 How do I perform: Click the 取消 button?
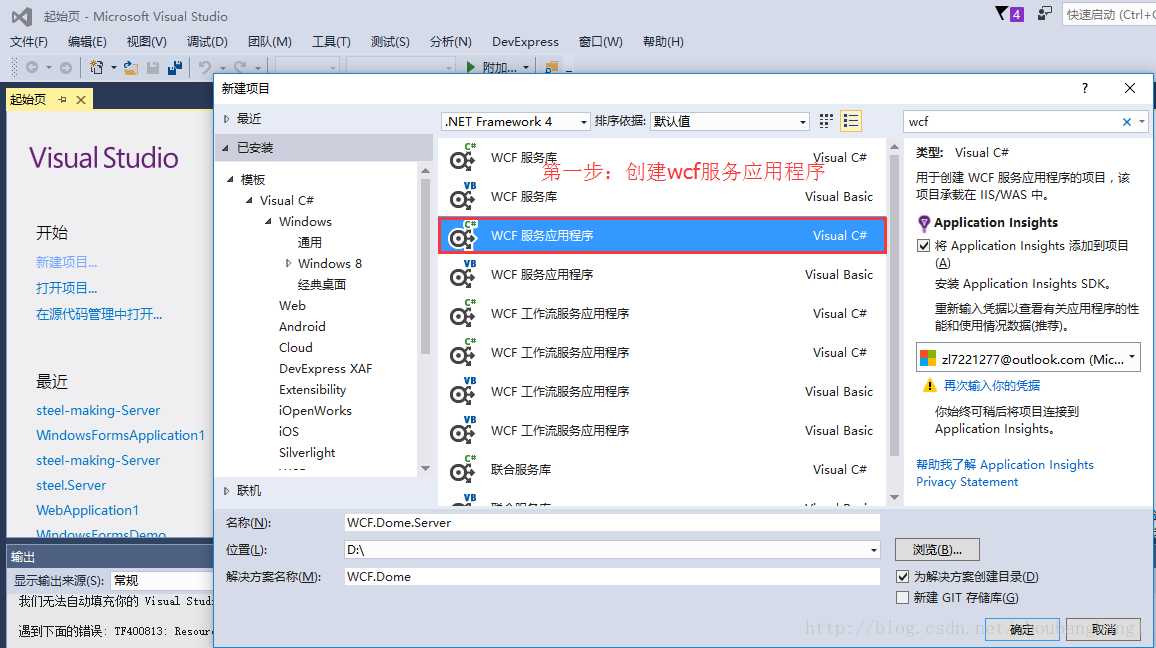[1104, 630]
